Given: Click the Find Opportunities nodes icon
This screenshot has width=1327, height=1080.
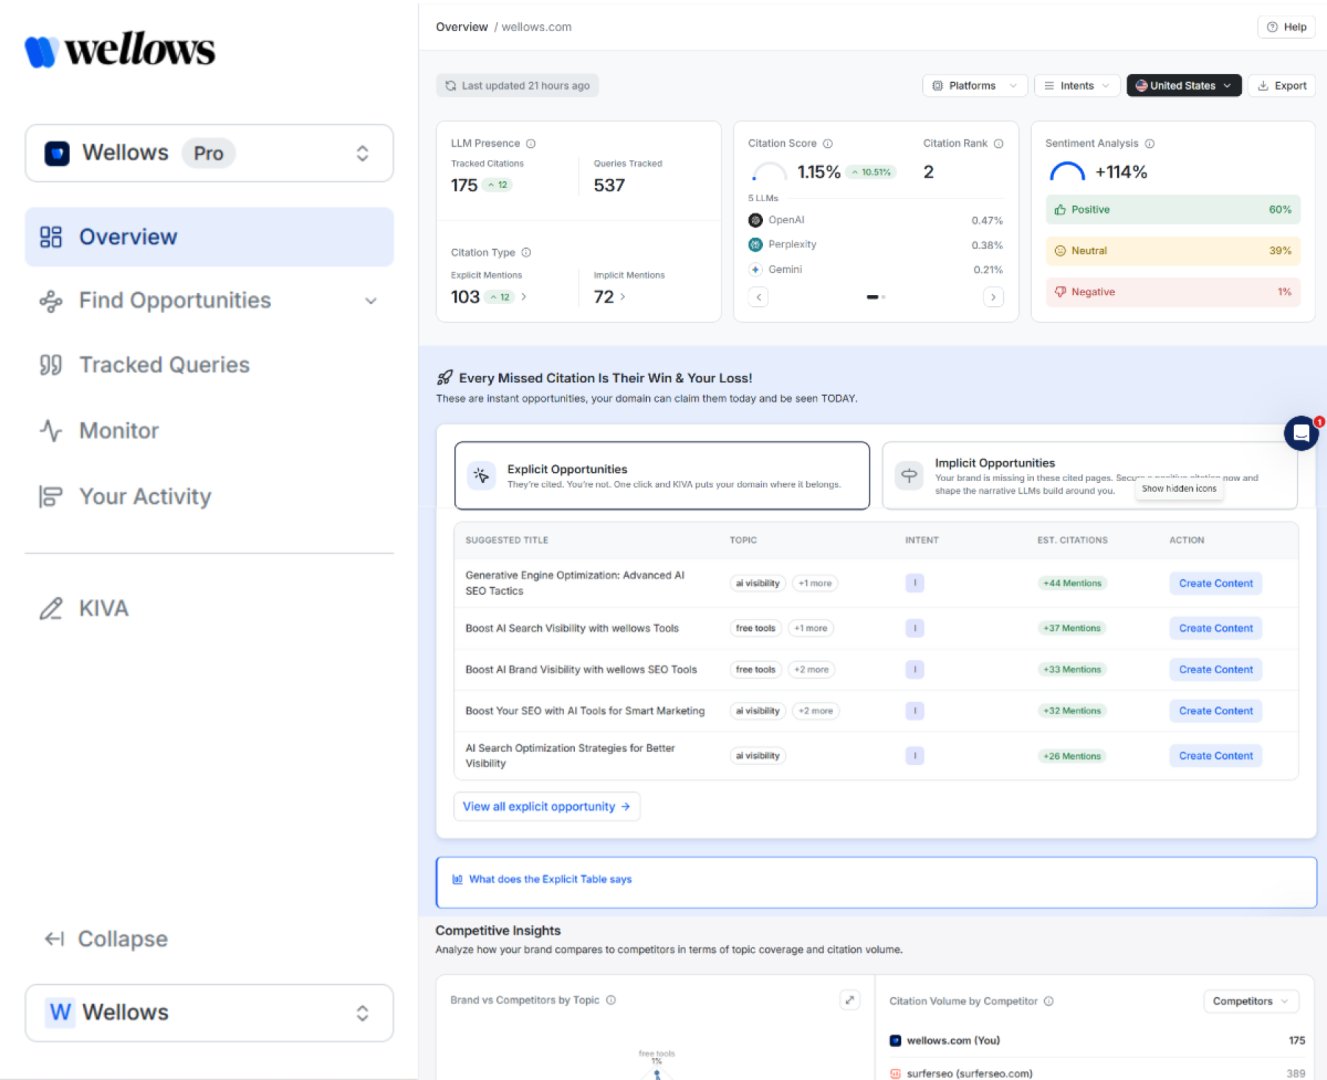Looking at the screenshot, I should coord(50,300).
